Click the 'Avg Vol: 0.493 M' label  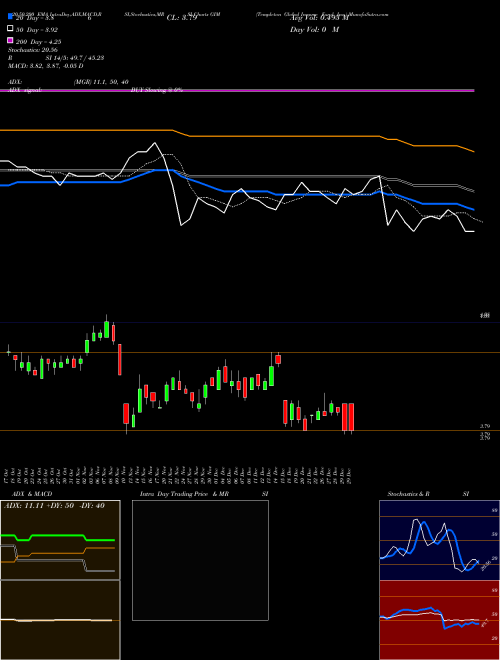(x=319, y=18)
